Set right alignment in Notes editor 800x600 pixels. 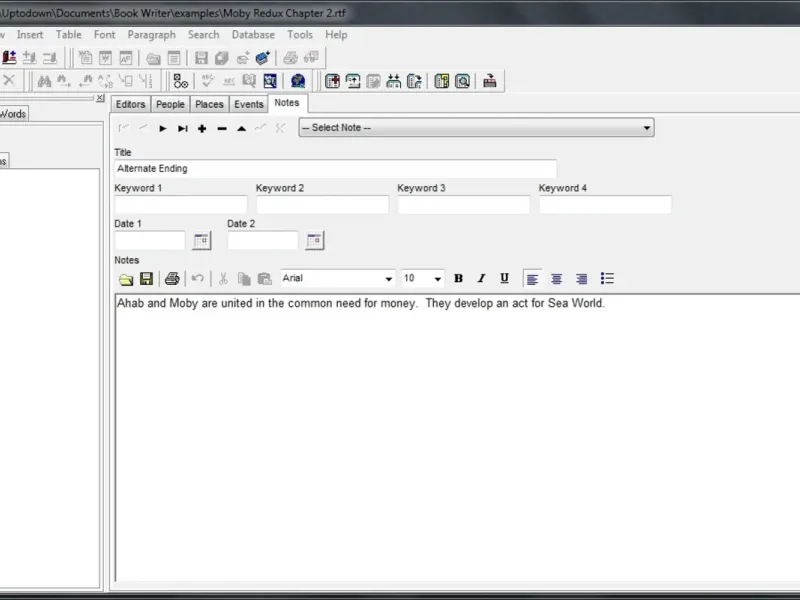pyautogui.click(x=581, y=279)
